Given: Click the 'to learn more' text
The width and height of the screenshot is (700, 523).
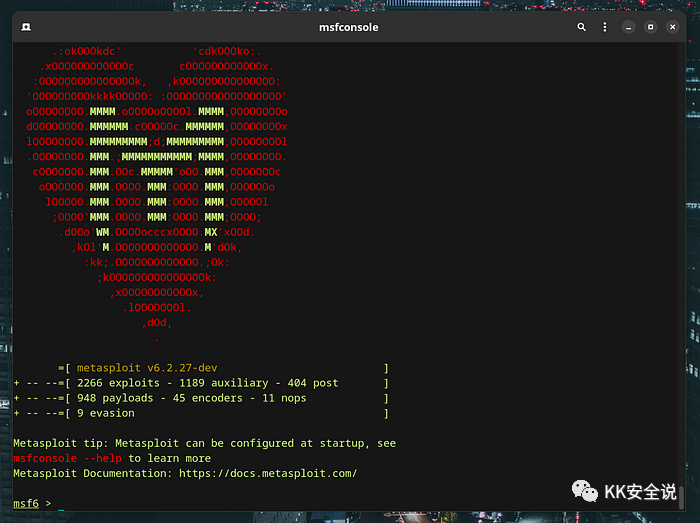Looking at the screenshot, I should point(170,458).
